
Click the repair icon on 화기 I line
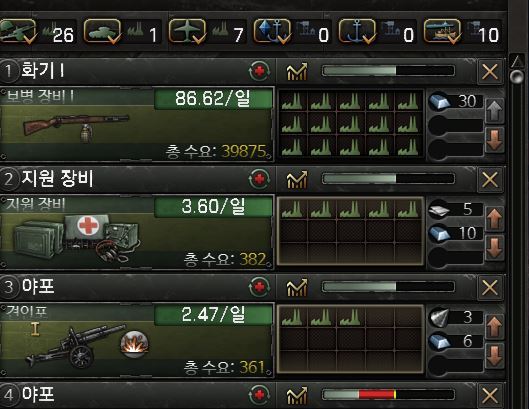click(x=259, y=71)
